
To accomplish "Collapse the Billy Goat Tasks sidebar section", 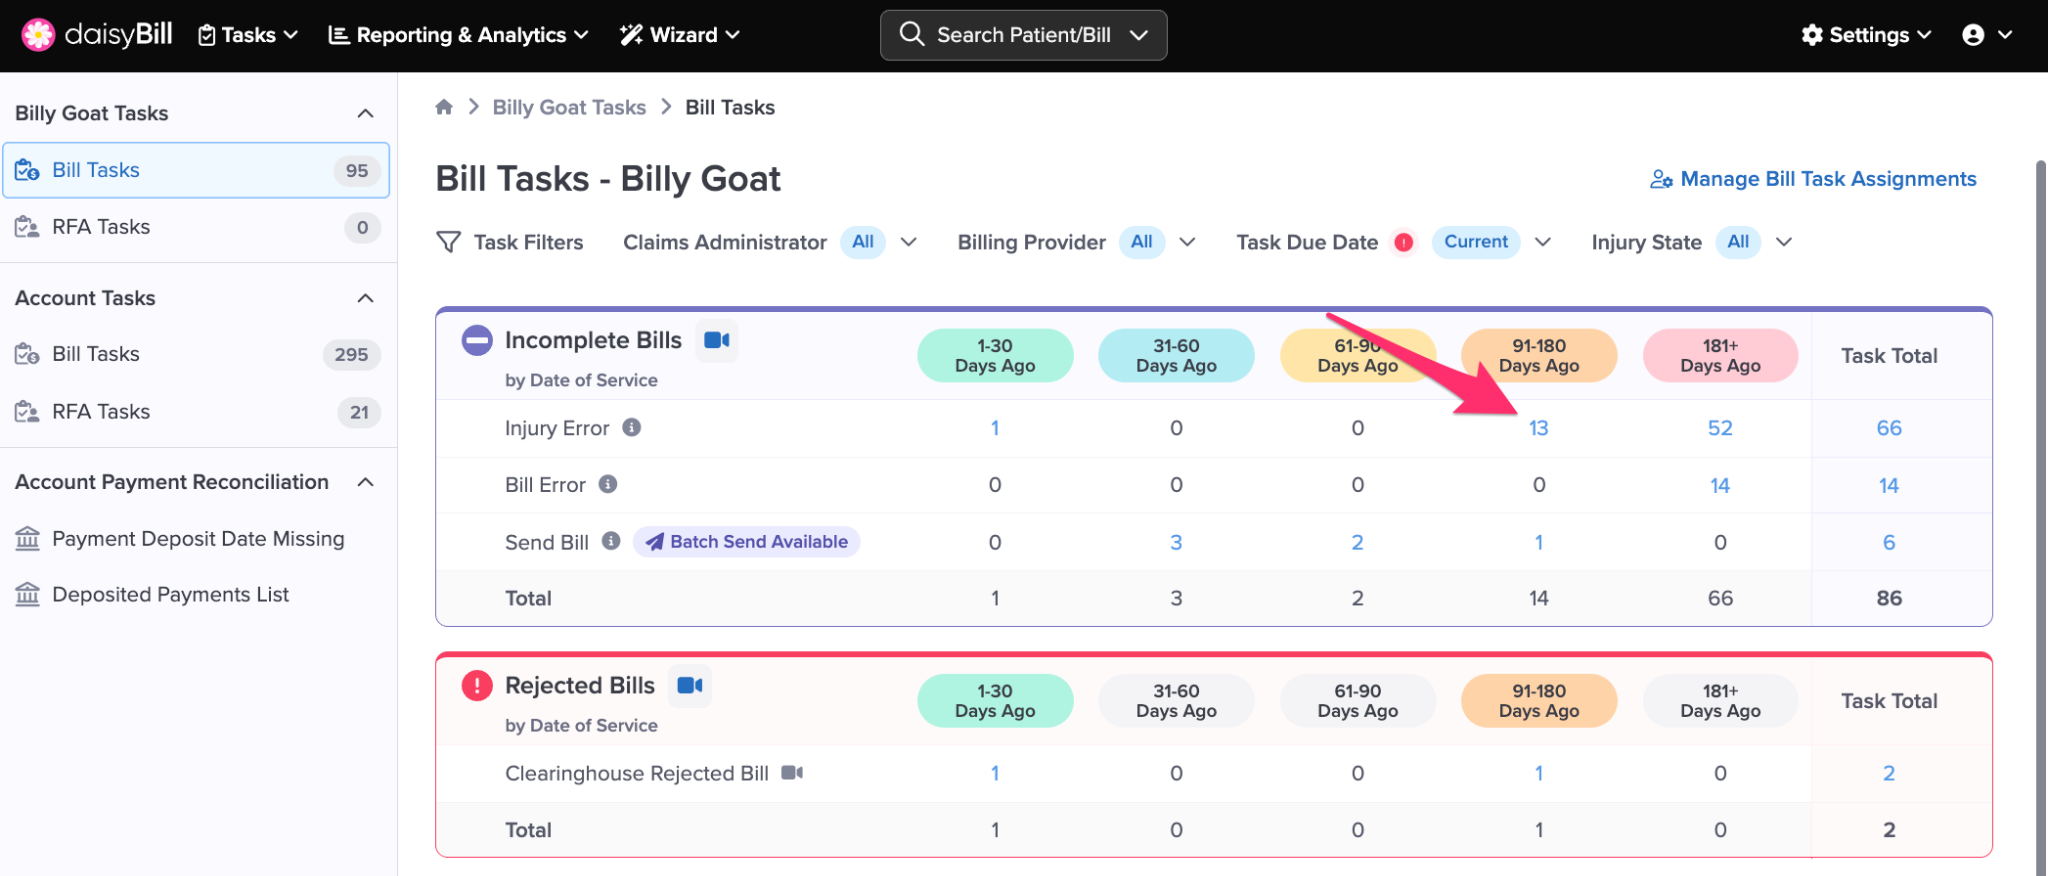I will click(365, 113).
